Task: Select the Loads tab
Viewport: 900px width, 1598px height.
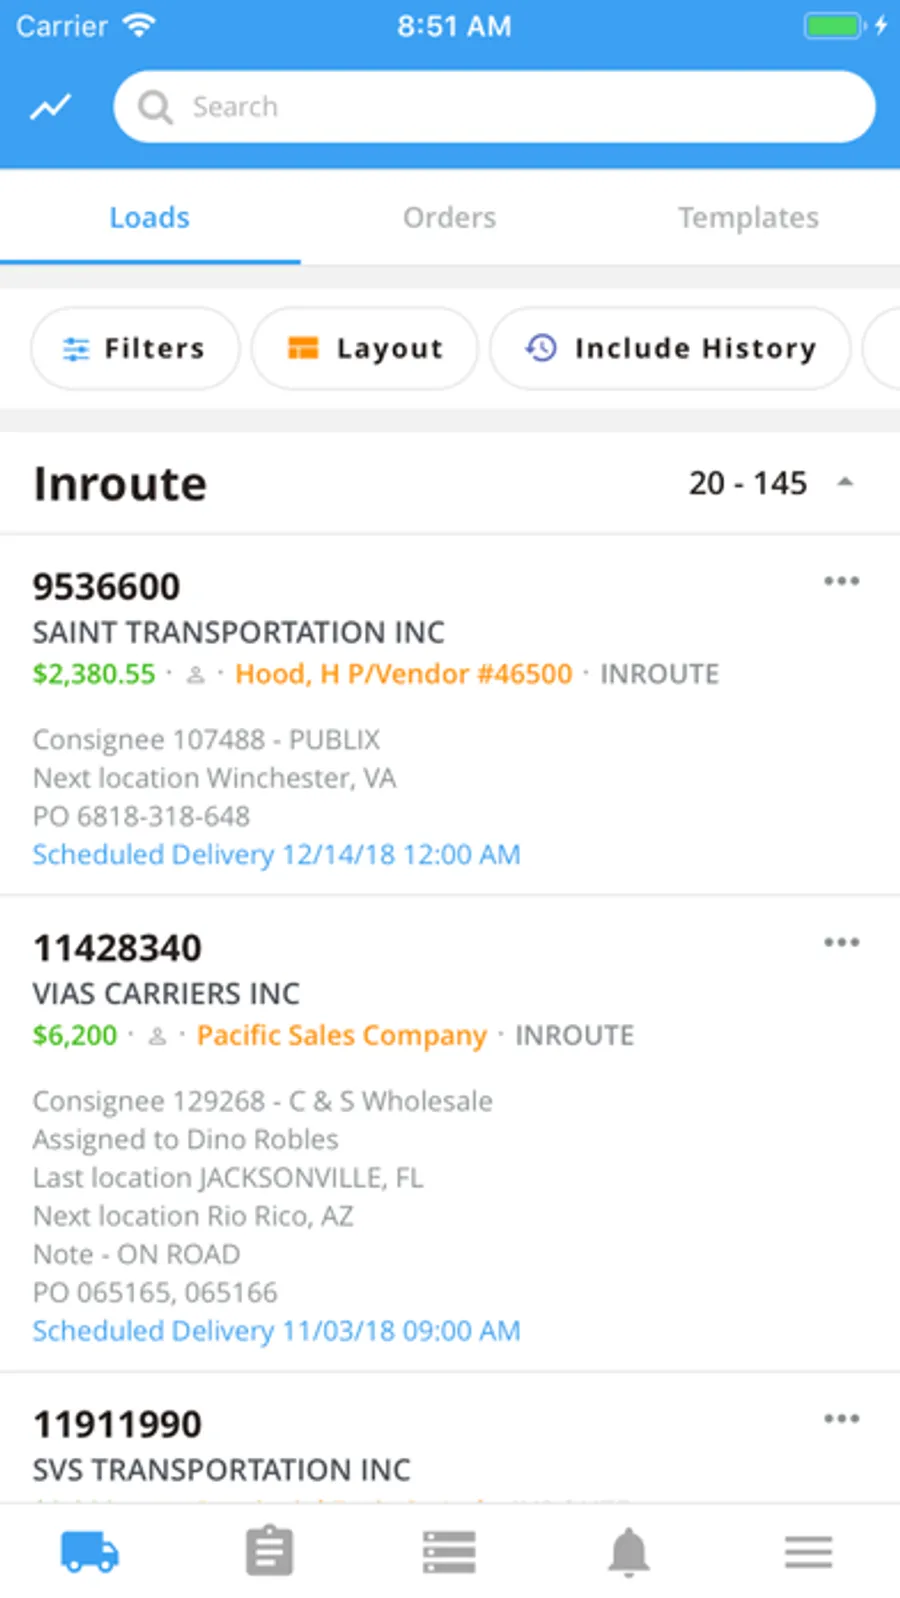Action: pyautogui.click(x=150, y=217)
